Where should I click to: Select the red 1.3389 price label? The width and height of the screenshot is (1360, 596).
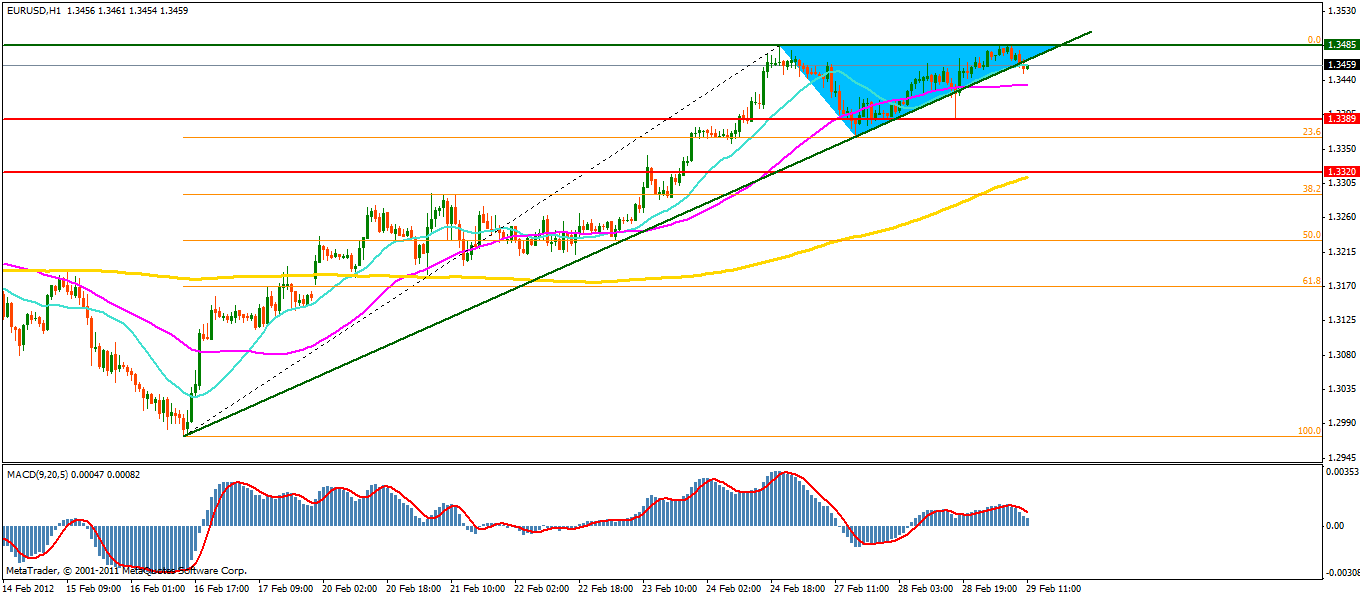pyautogui.click(x=1340, y=118)
